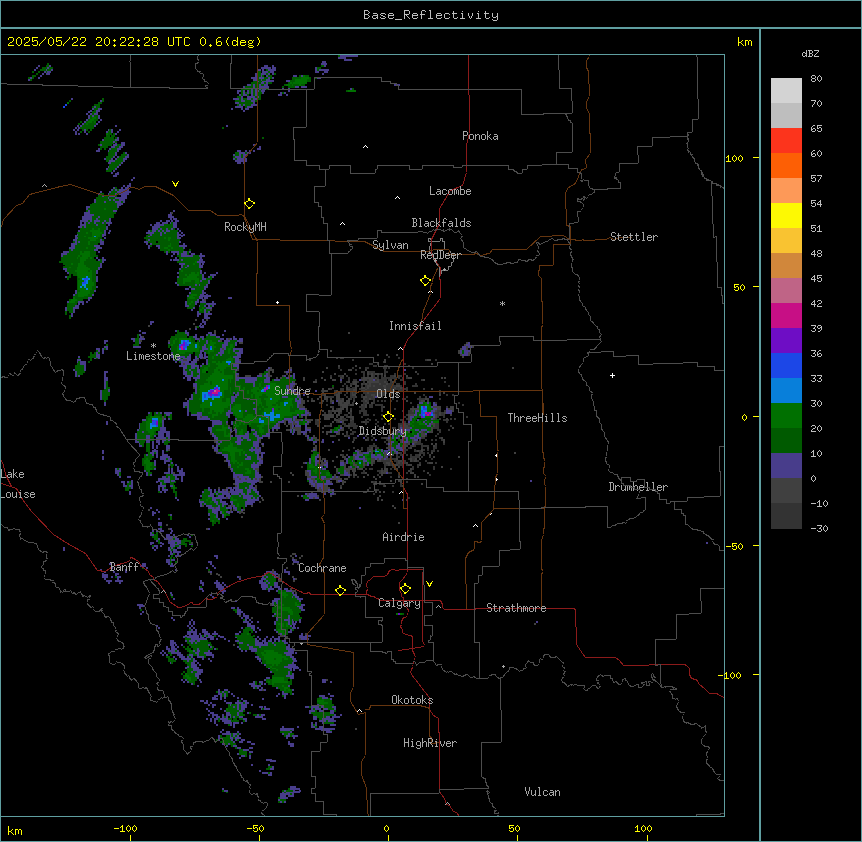Viewport: 862px width, 842px height.
Task: Click the 80 value in the dBZ legend
Action: (x=816, y=79)
